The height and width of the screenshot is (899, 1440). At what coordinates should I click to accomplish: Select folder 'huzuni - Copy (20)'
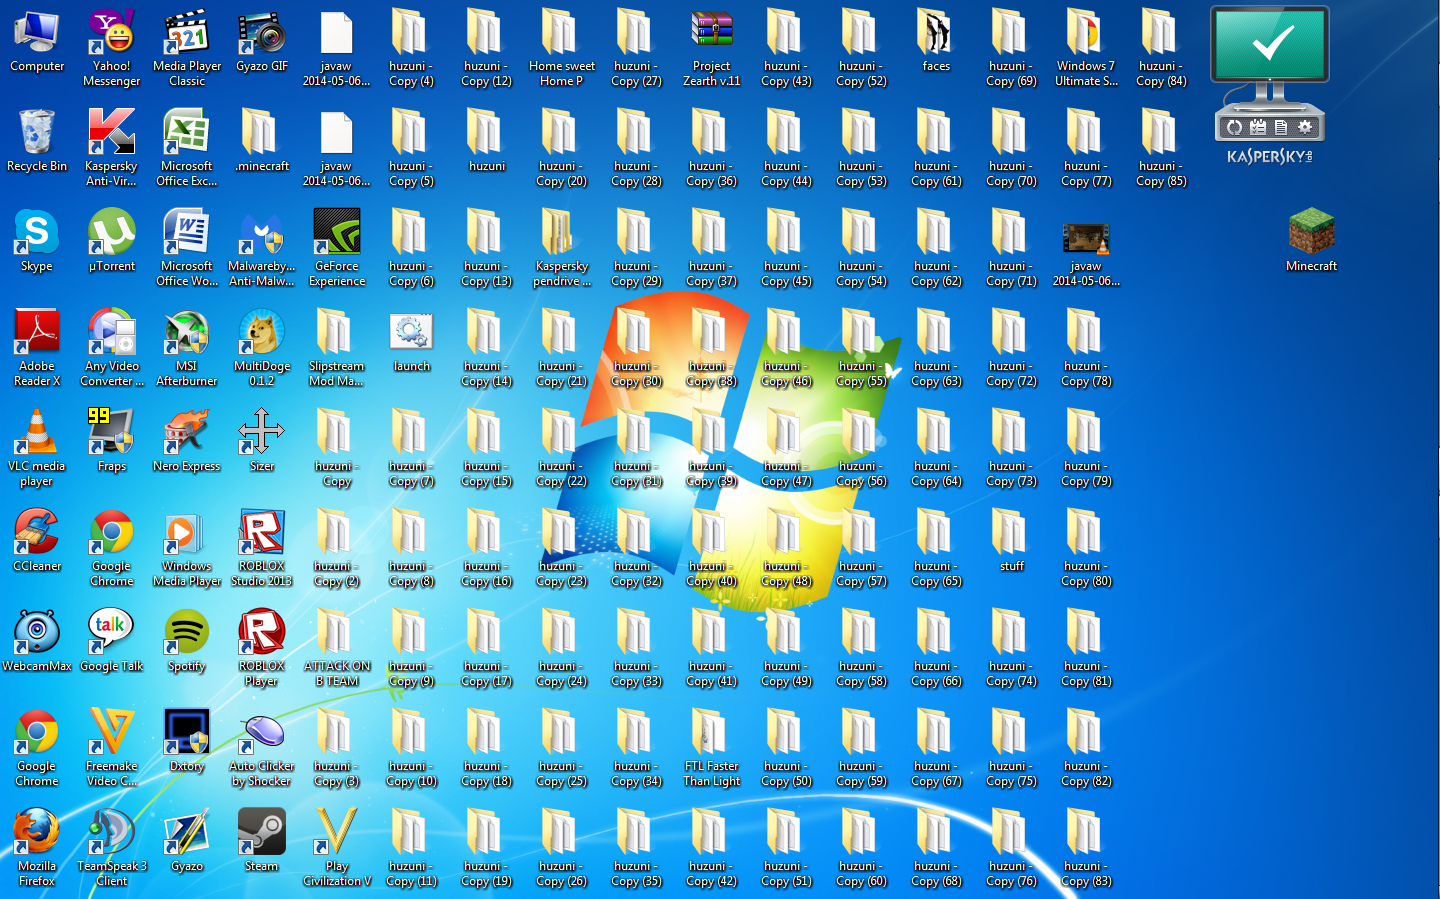pyautogui.click(x=562, y=149)
